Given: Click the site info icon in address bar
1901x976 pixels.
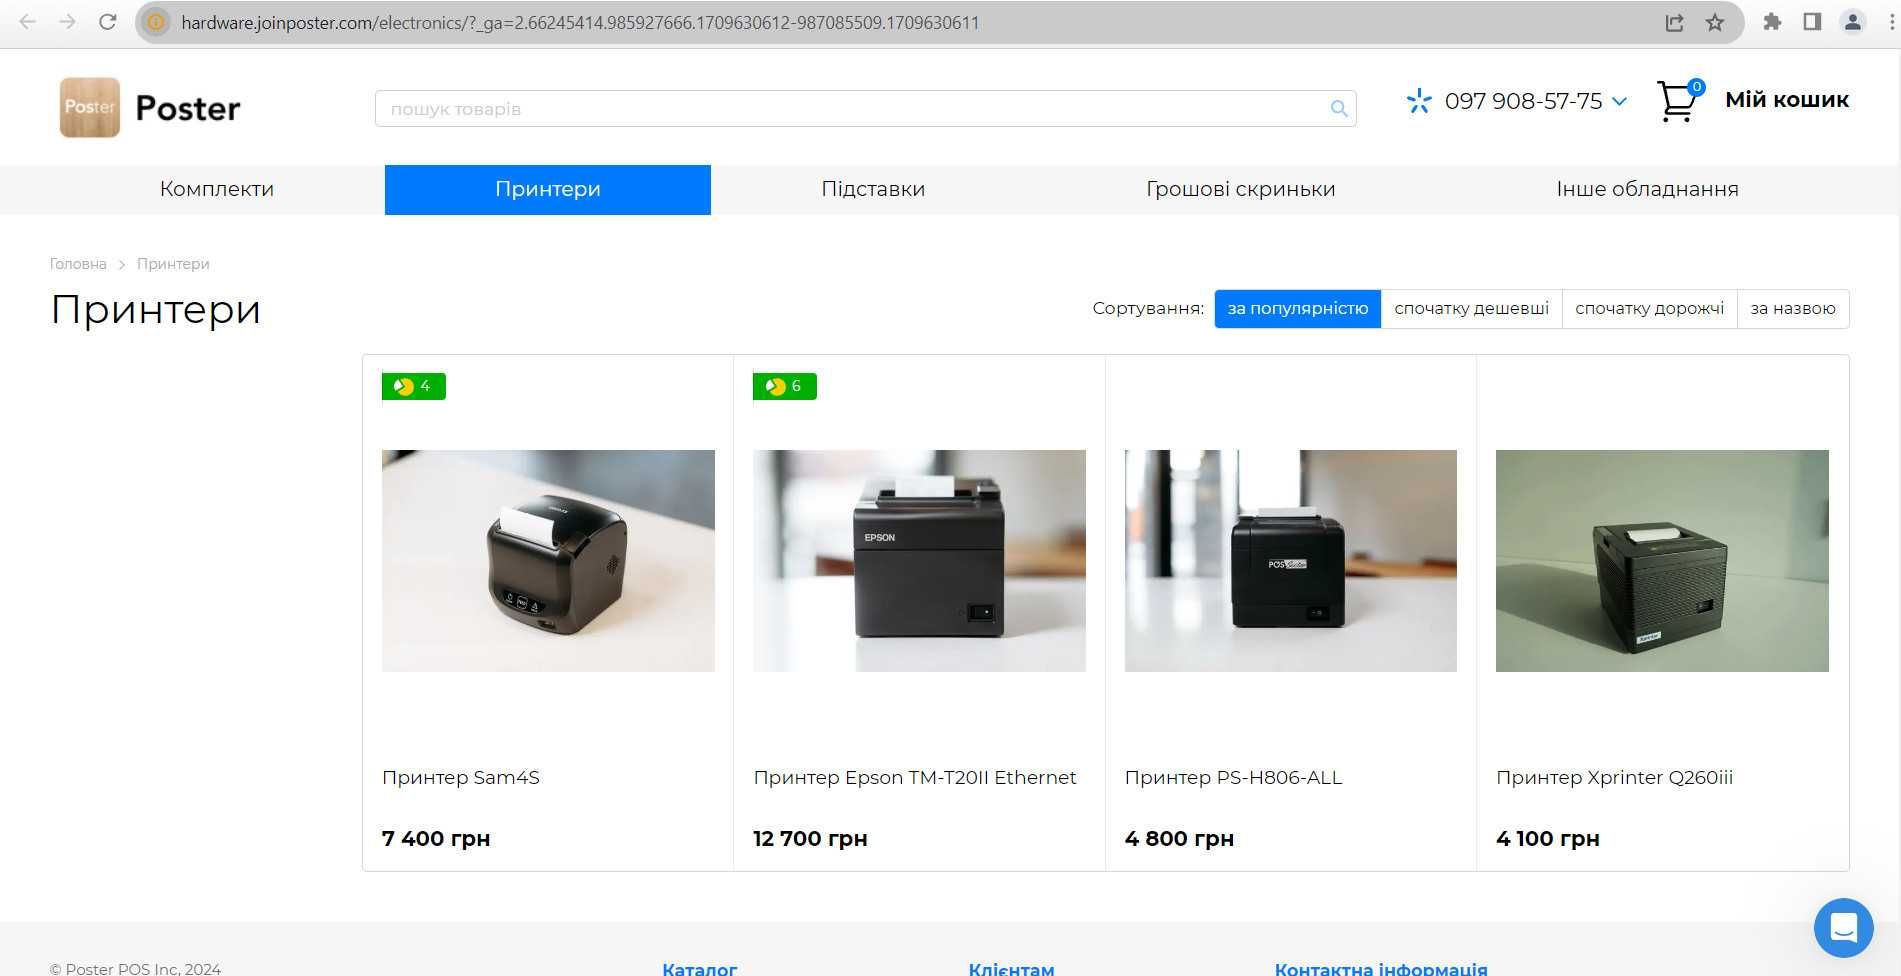Looking at the screenshot, I should pyautogui.click(x=156, y=22).
